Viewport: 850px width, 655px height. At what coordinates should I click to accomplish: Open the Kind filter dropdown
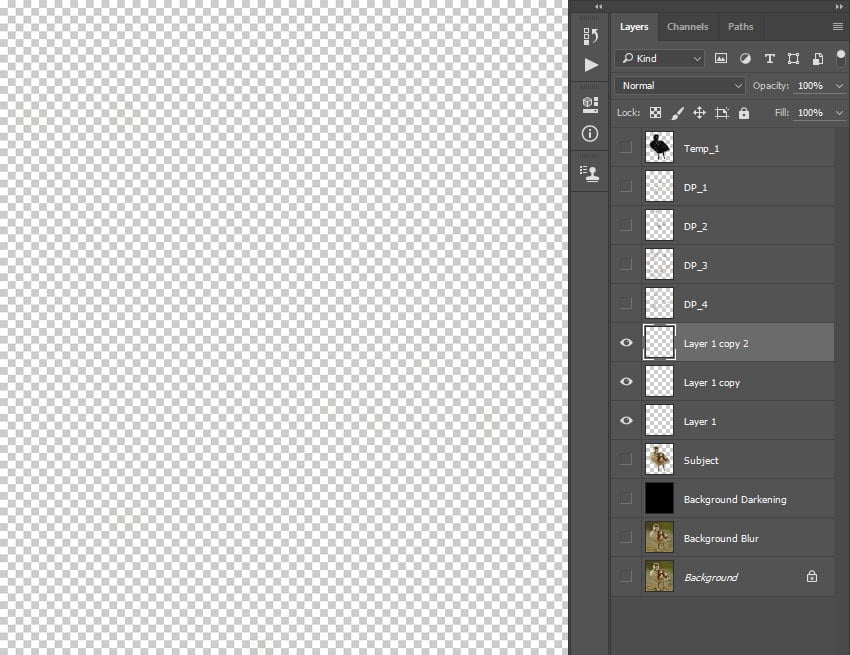(660, 58)
